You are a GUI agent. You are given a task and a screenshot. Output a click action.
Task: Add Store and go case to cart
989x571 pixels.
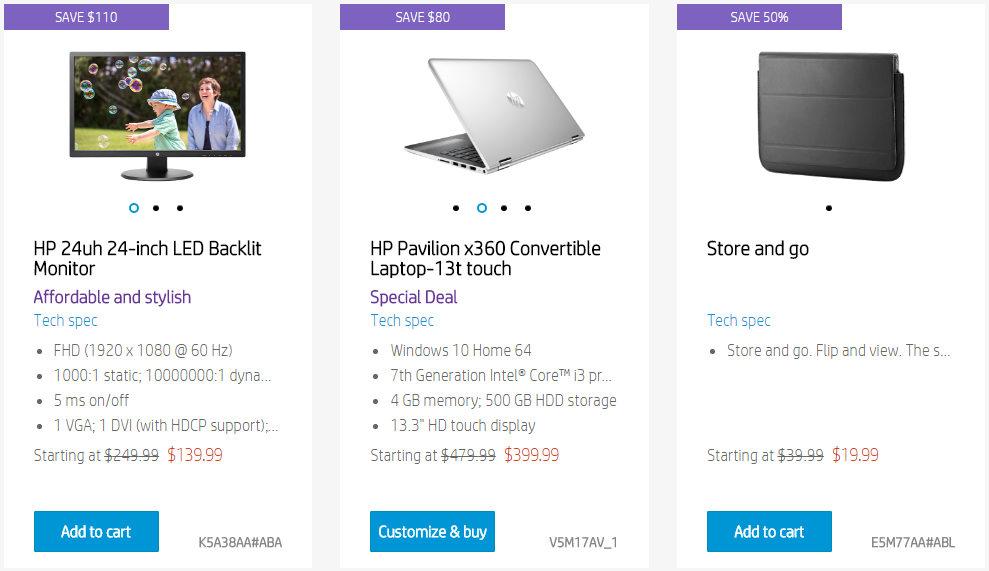pyautogui.click(x=769, y=532)
